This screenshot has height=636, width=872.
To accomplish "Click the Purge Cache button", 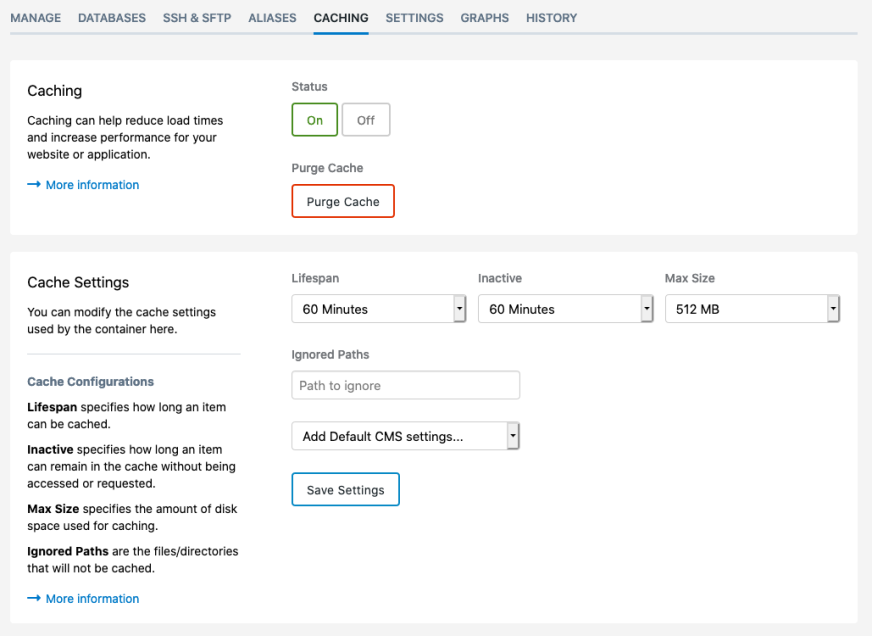I will click(343, 200).
